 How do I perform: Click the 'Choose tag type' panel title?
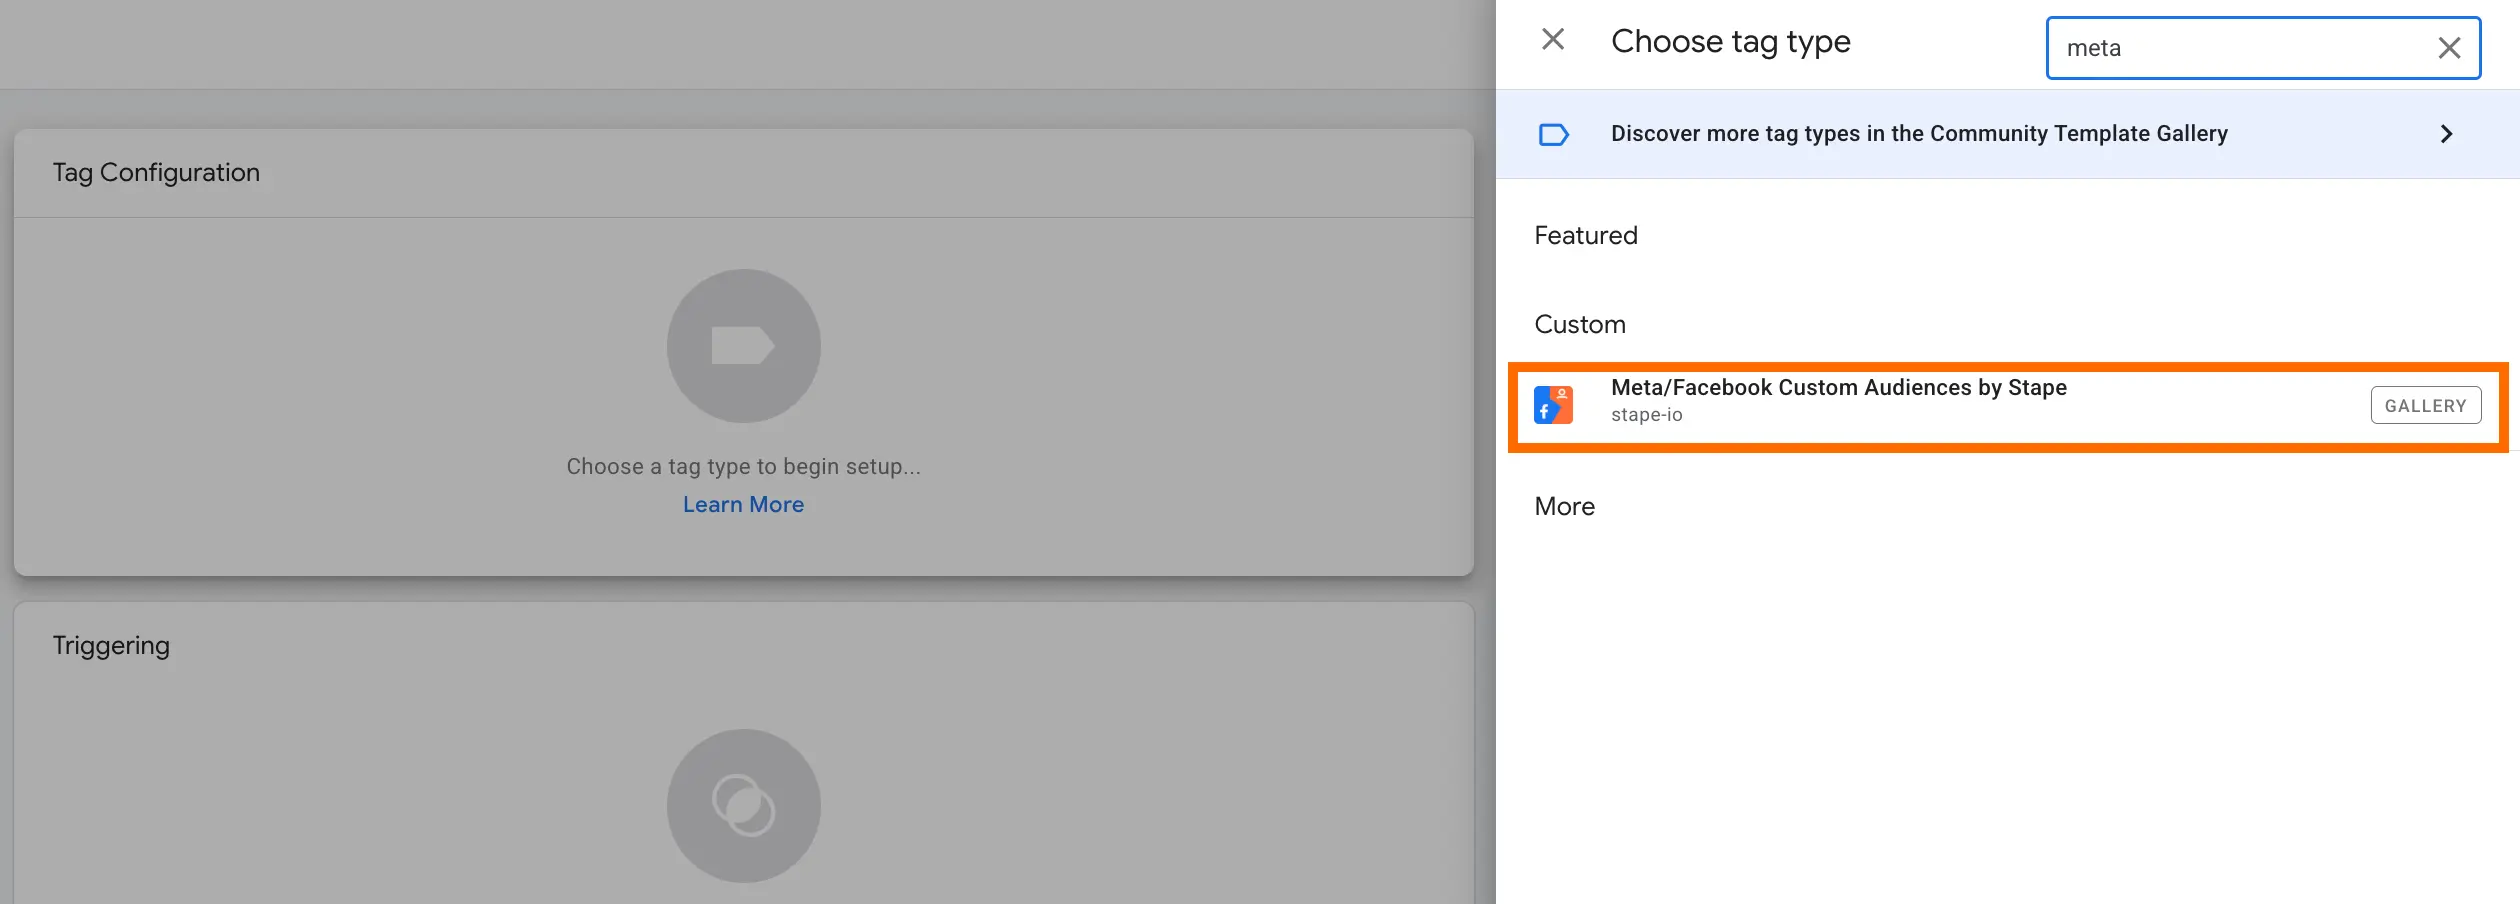[1730, 42]
